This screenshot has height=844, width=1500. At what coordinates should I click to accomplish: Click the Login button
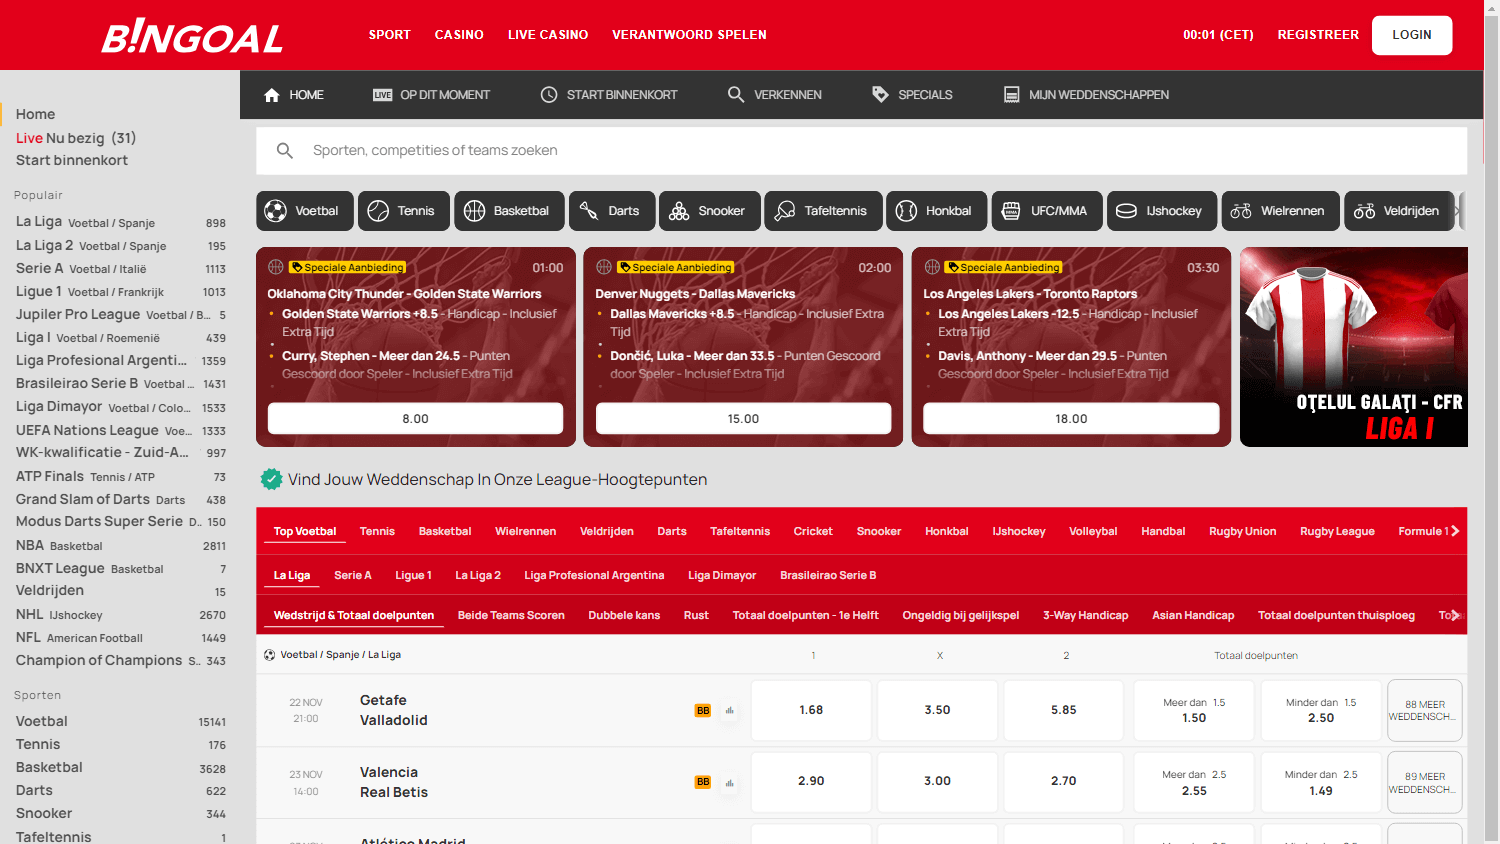point(1412,35)
